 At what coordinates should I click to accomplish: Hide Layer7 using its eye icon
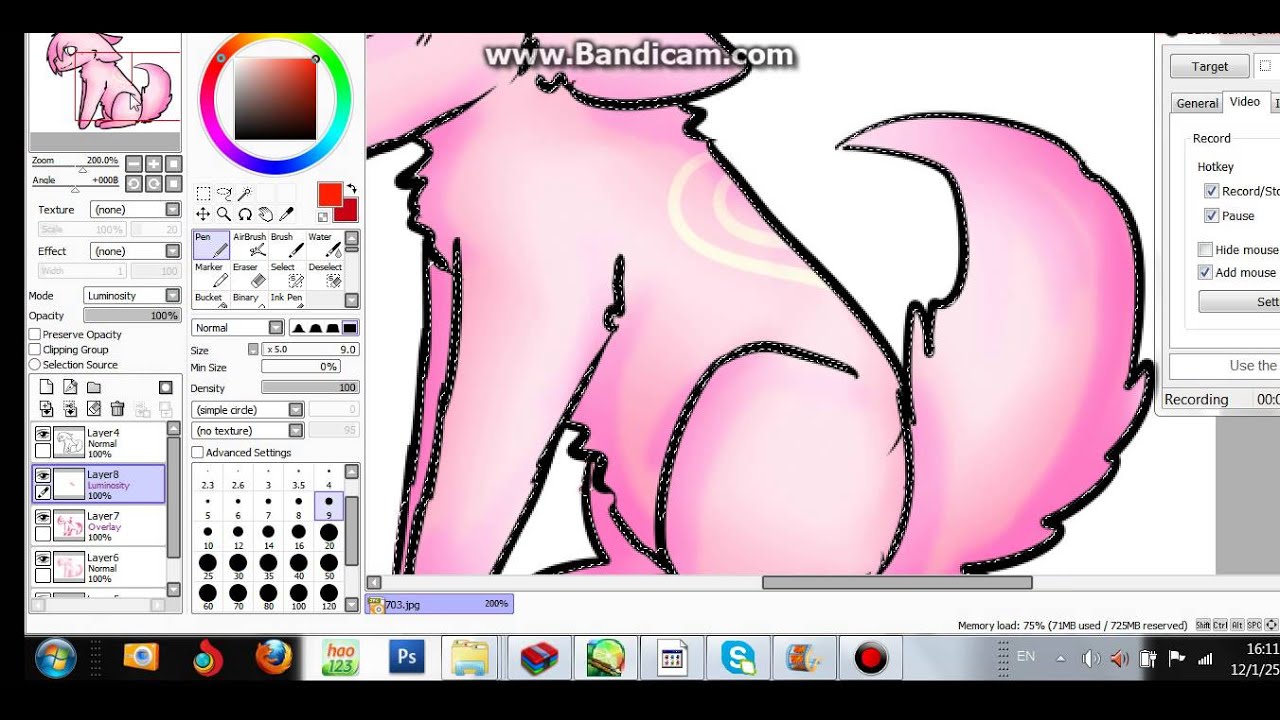pos(43,517)
